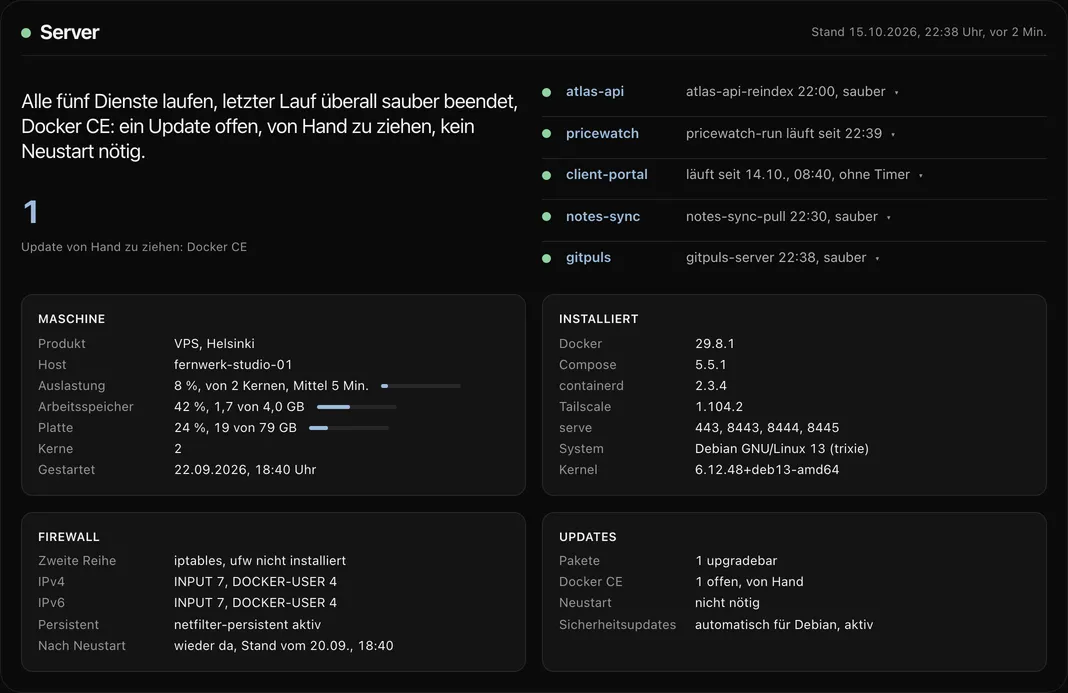
Task: Click the 'Update von Hand zu ziehen: Docker CE' caption
Action: coord(134,247)
